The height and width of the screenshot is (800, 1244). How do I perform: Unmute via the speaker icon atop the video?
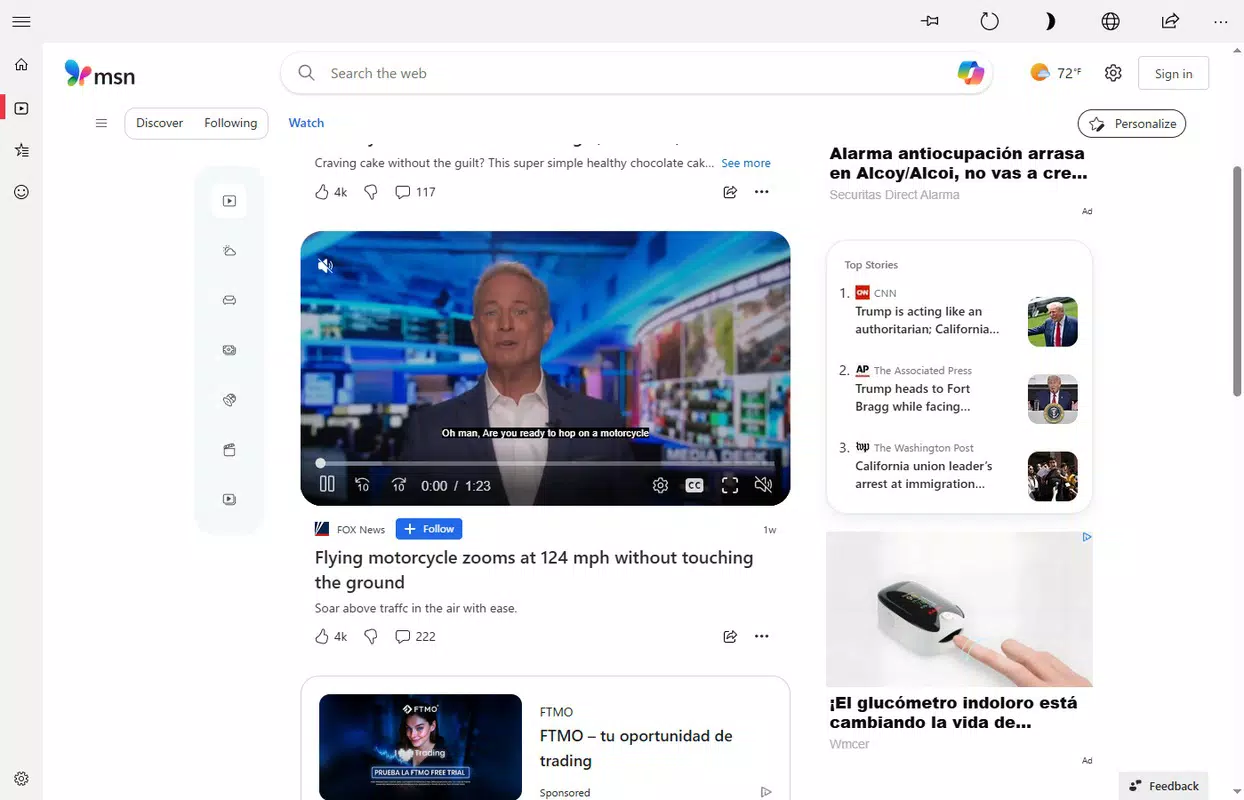[326, 265]
